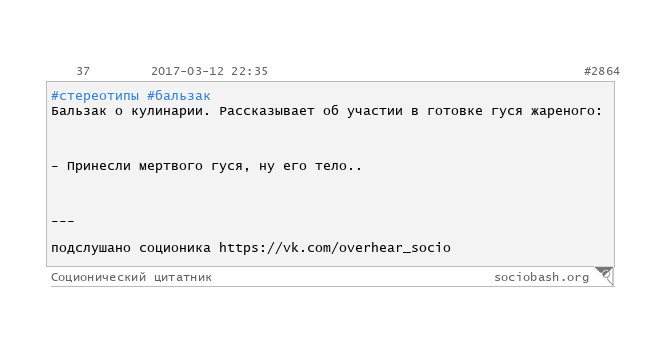Open quote number #2864 permalink
Screen dimensions: 653x360
pos(602,71)
